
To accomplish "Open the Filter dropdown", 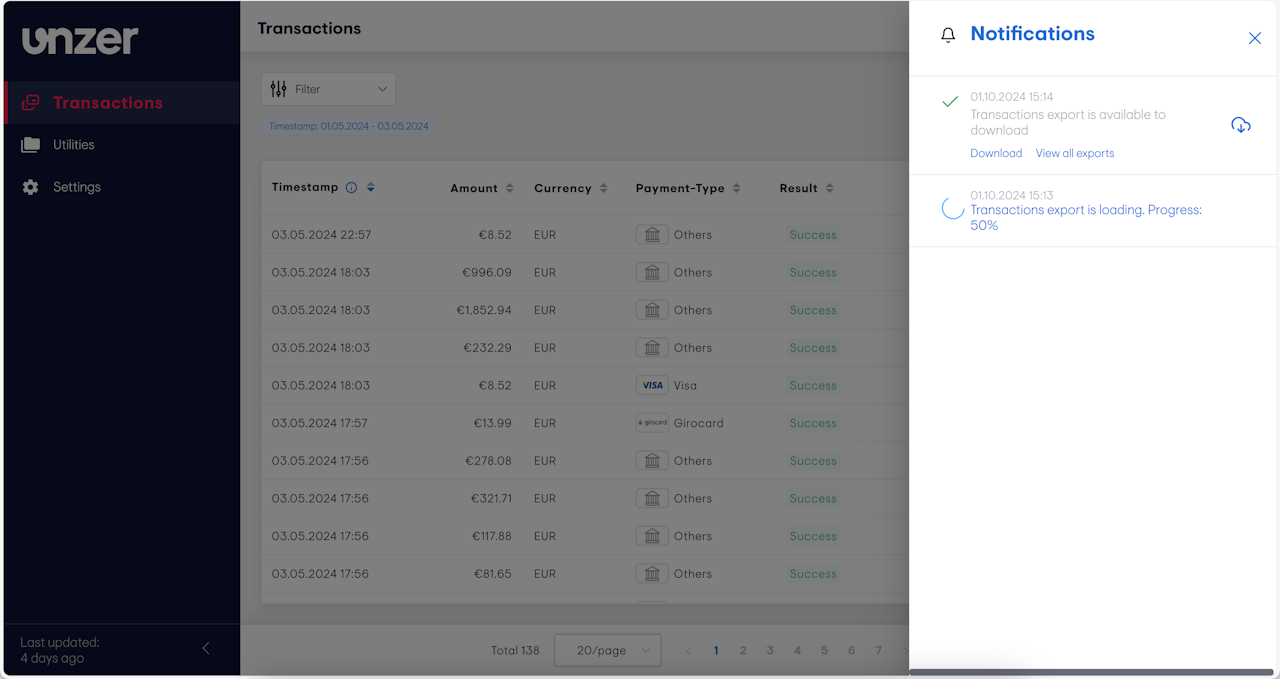I will (x=328, y=89).
